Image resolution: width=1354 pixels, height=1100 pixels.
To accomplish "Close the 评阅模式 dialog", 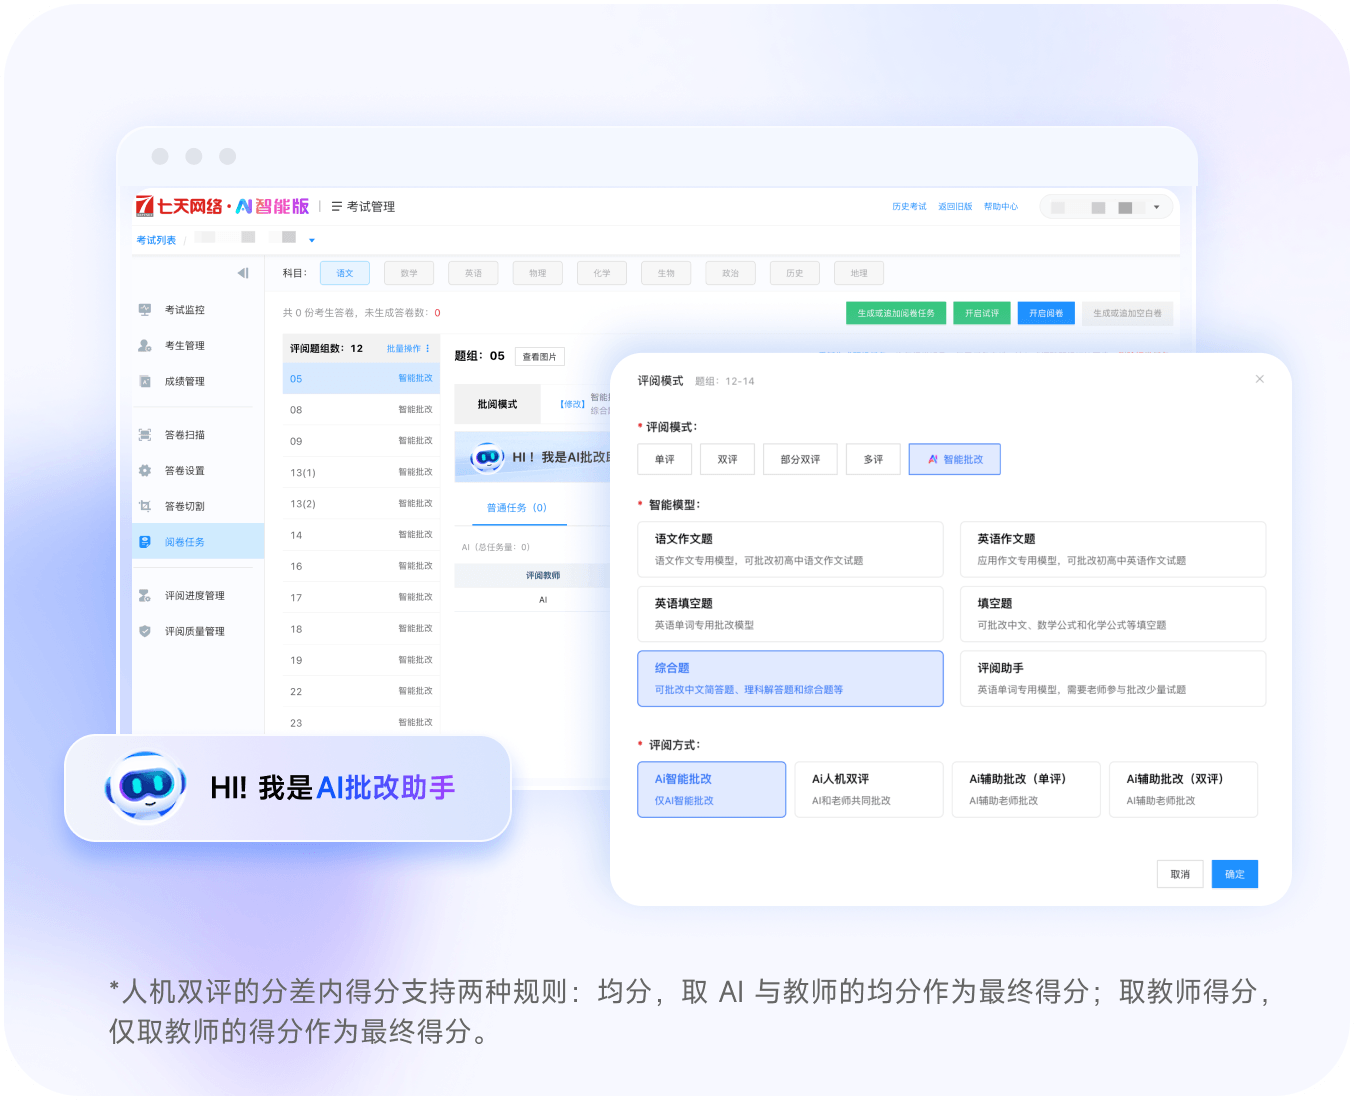I will (1260, 379).
